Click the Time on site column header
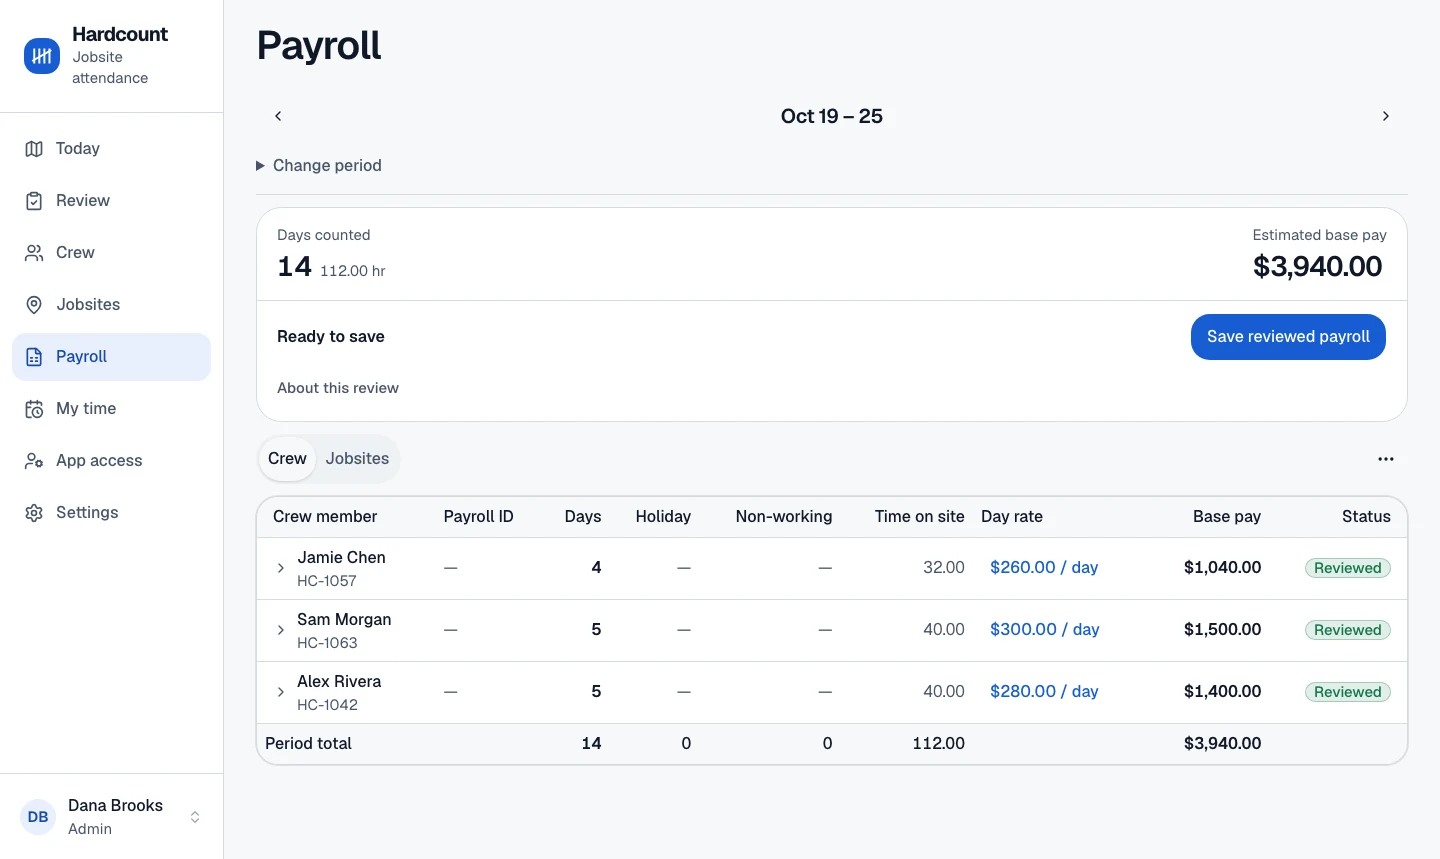Viewport: 1440px width, 859px height. coord(919,517)
